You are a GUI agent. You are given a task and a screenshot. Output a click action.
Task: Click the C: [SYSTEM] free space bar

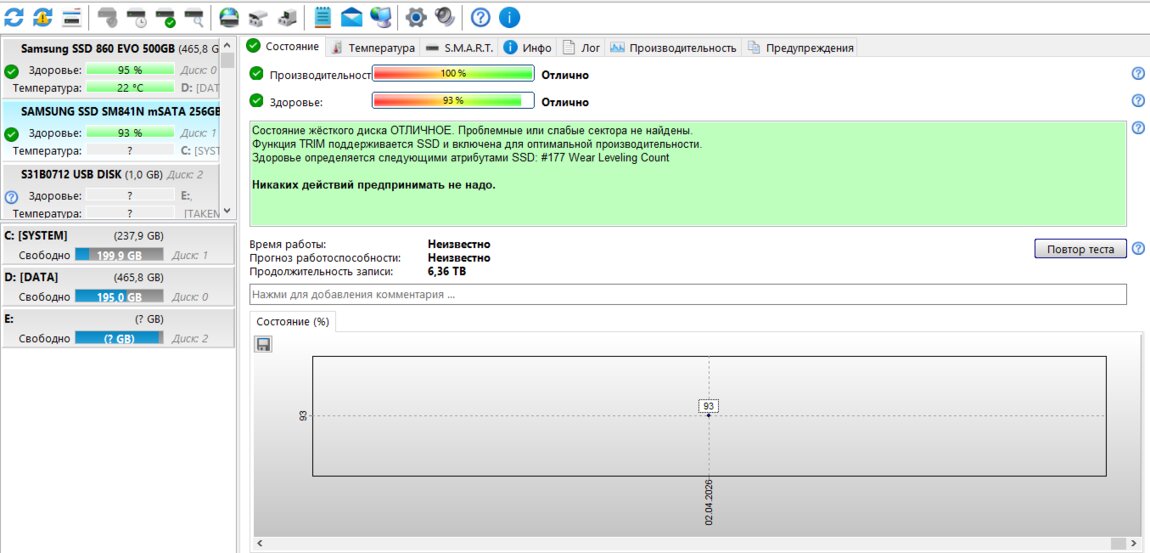(x=118, y=255)
